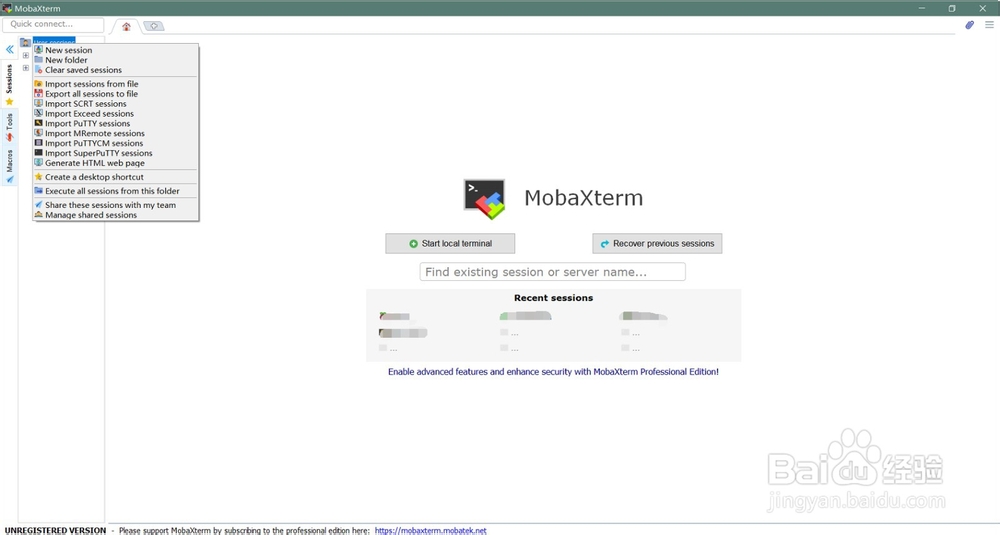This screenshot has height=535, width=1000.
Task: Switch to the Tools side tab
Action: pos(9,127)
